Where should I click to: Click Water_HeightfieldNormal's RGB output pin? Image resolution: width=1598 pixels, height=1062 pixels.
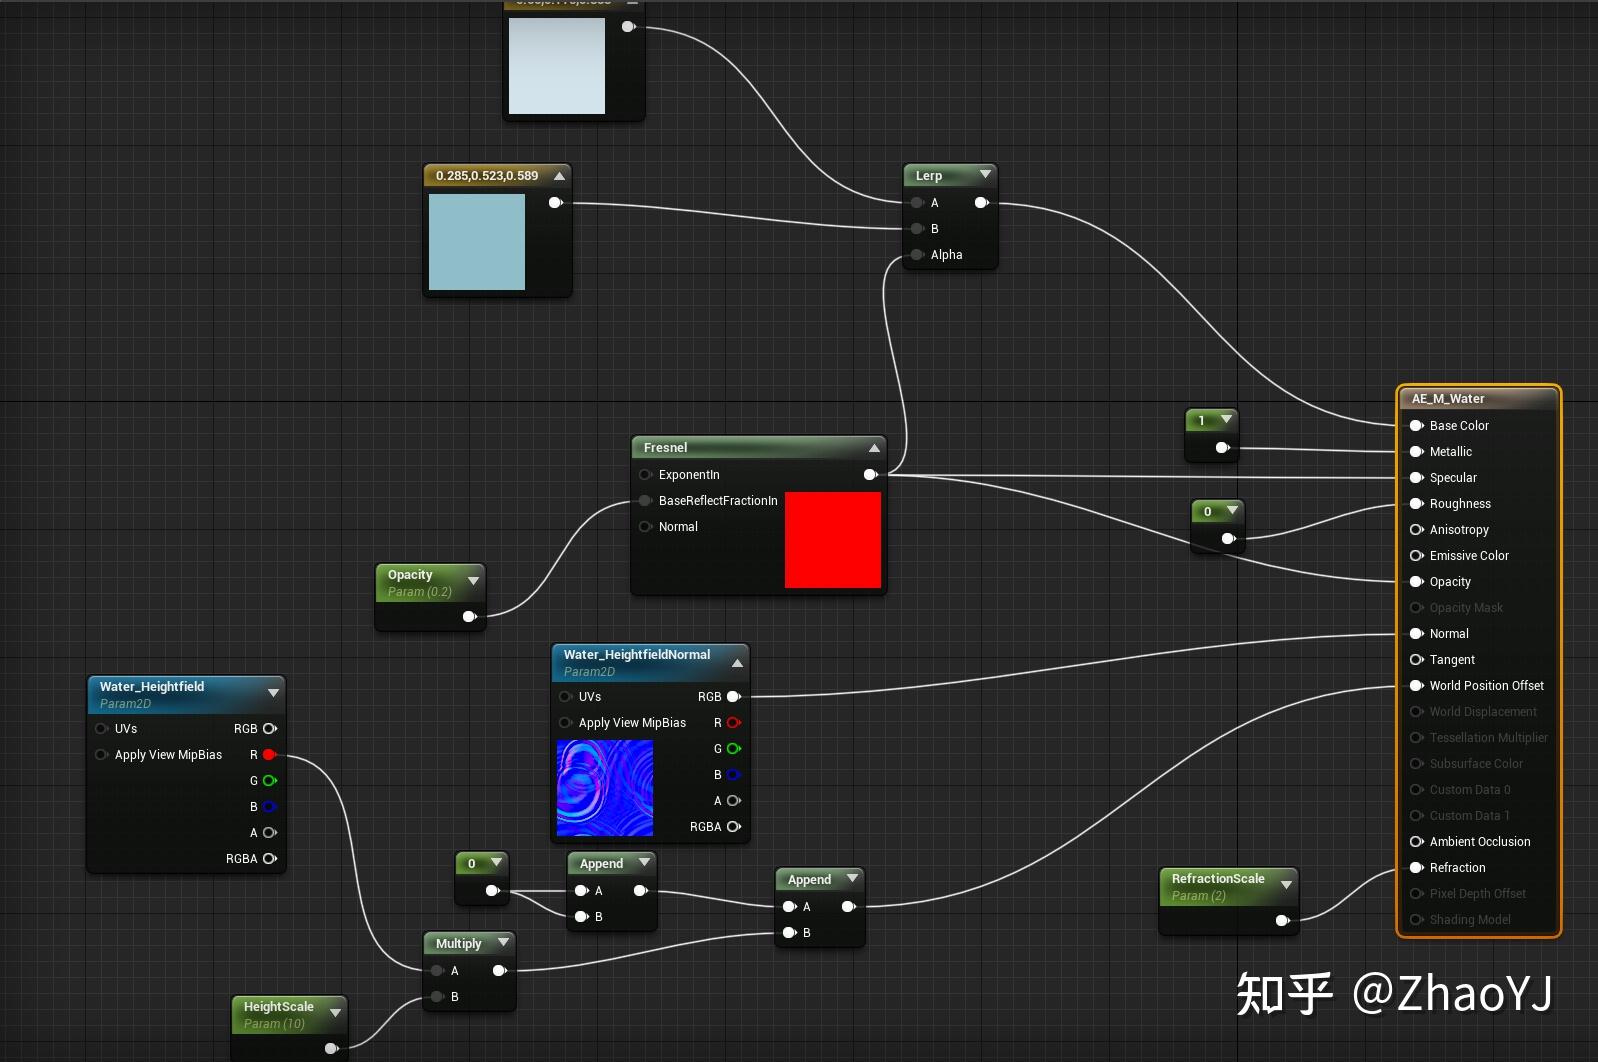click(x=734, y=697)
